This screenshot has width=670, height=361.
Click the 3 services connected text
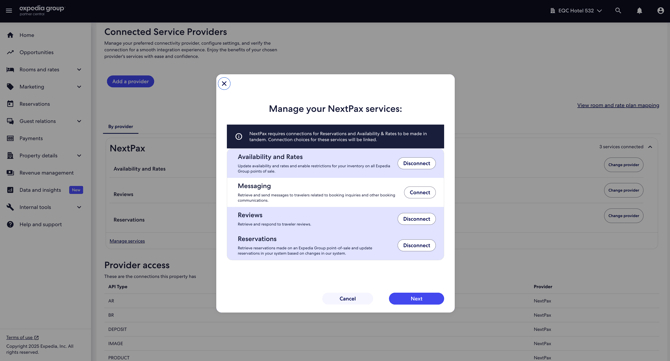(621, 147)
